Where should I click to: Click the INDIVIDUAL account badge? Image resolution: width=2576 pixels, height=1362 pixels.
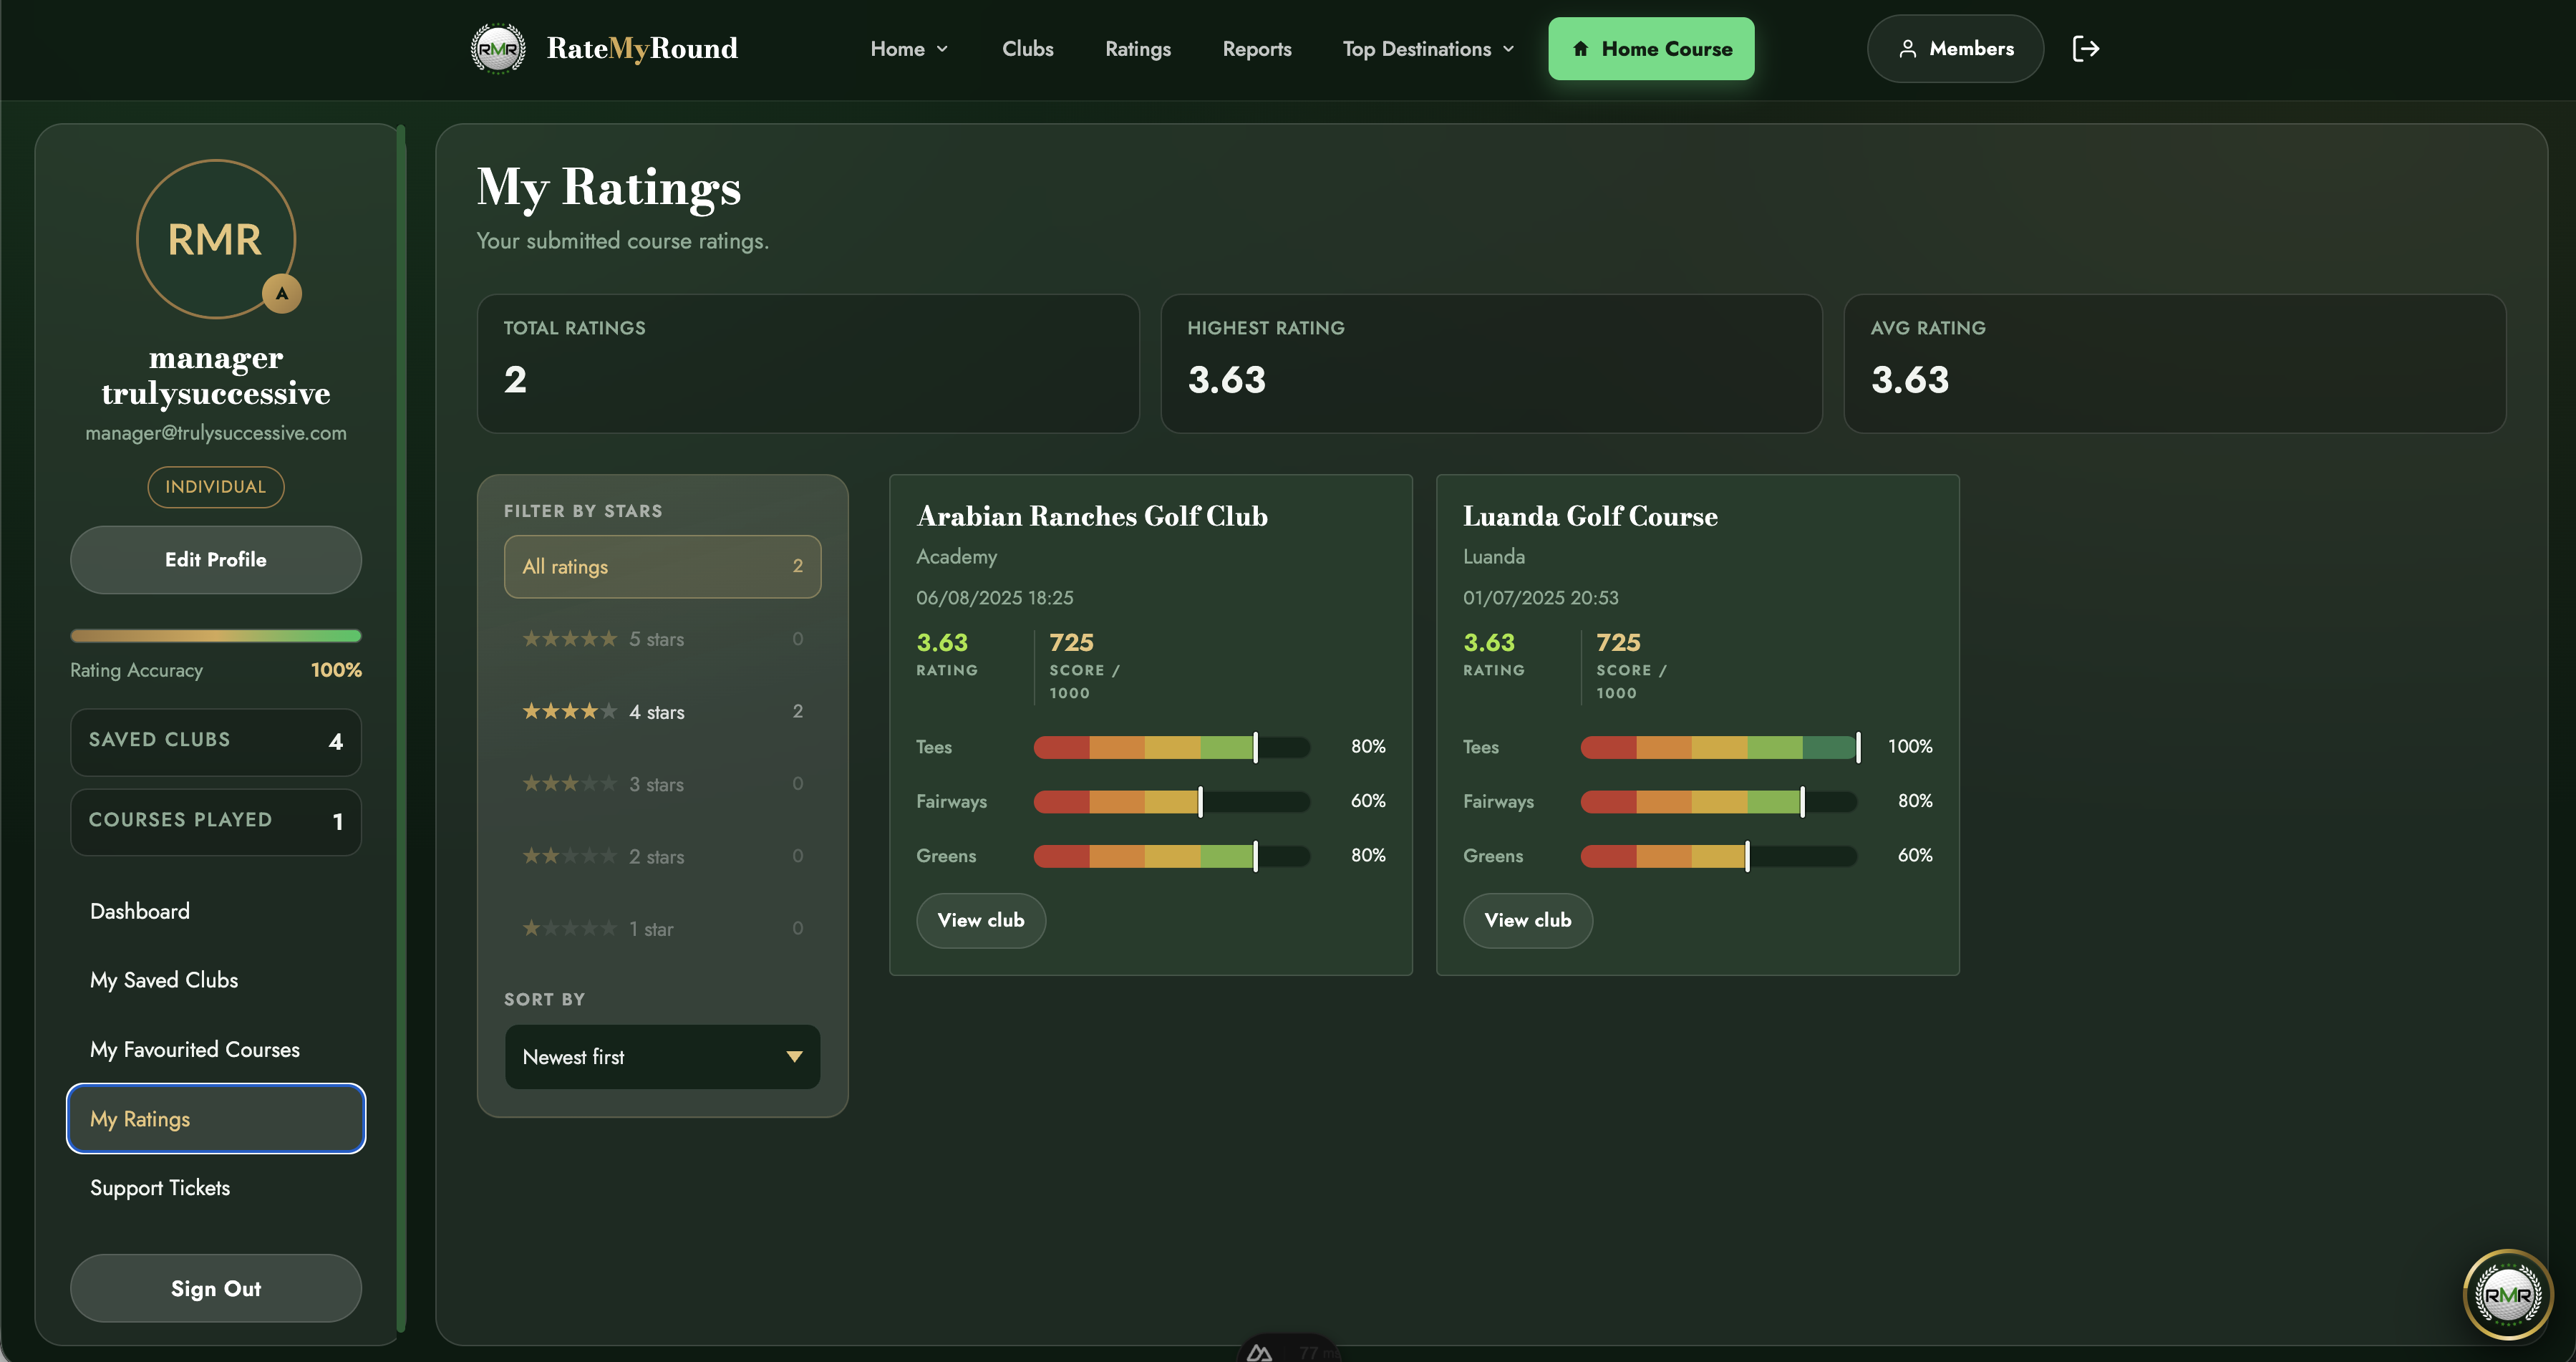(216, 487)
